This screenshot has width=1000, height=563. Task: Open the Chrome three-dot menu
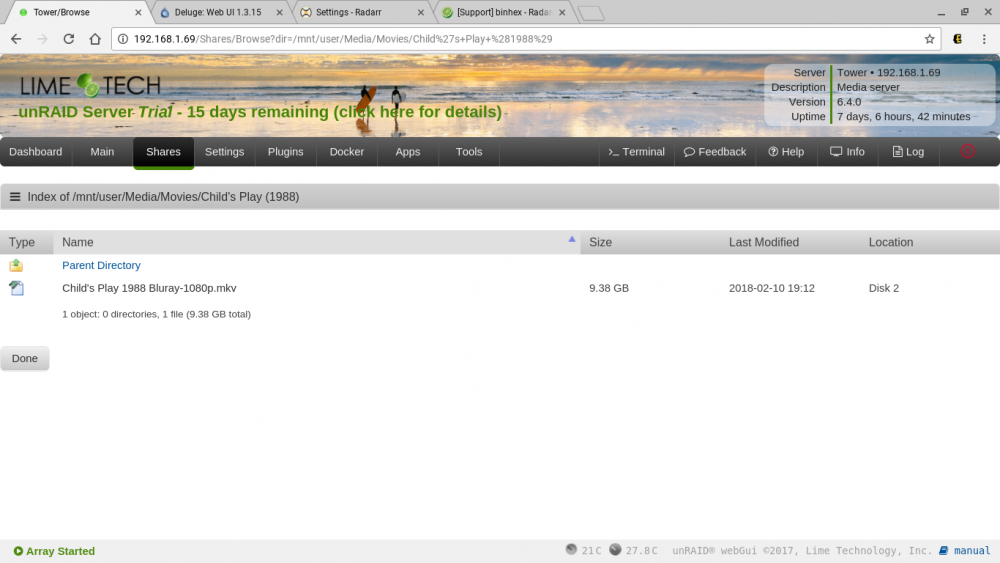pos(984,39)
